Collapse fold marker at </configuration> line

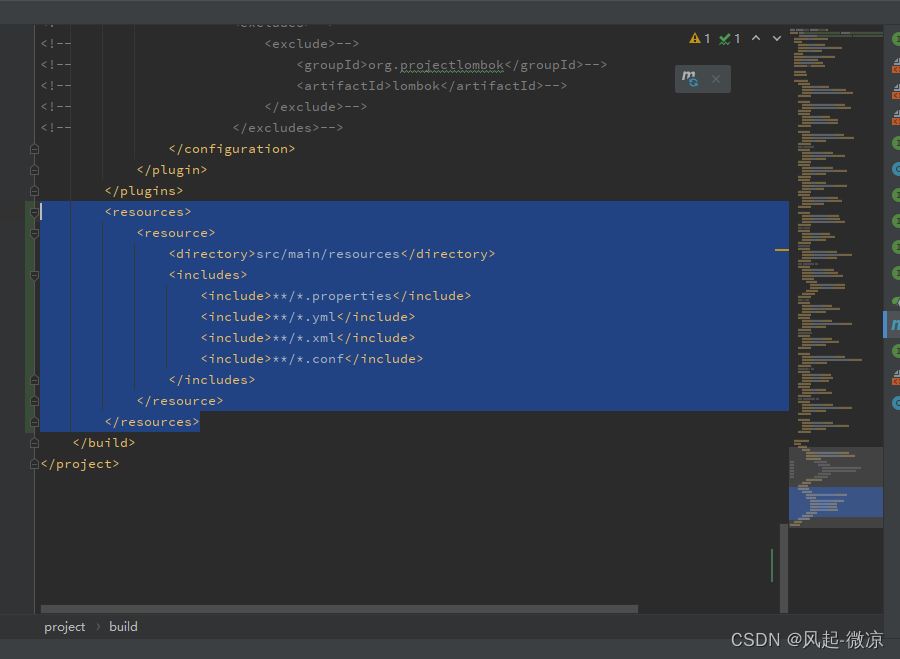point(34,149)
